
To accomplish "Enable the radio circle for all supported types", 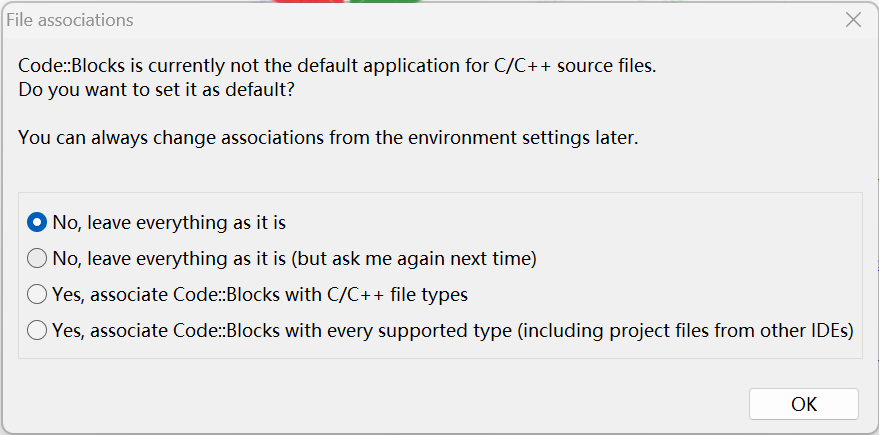I will coord(37,330).
